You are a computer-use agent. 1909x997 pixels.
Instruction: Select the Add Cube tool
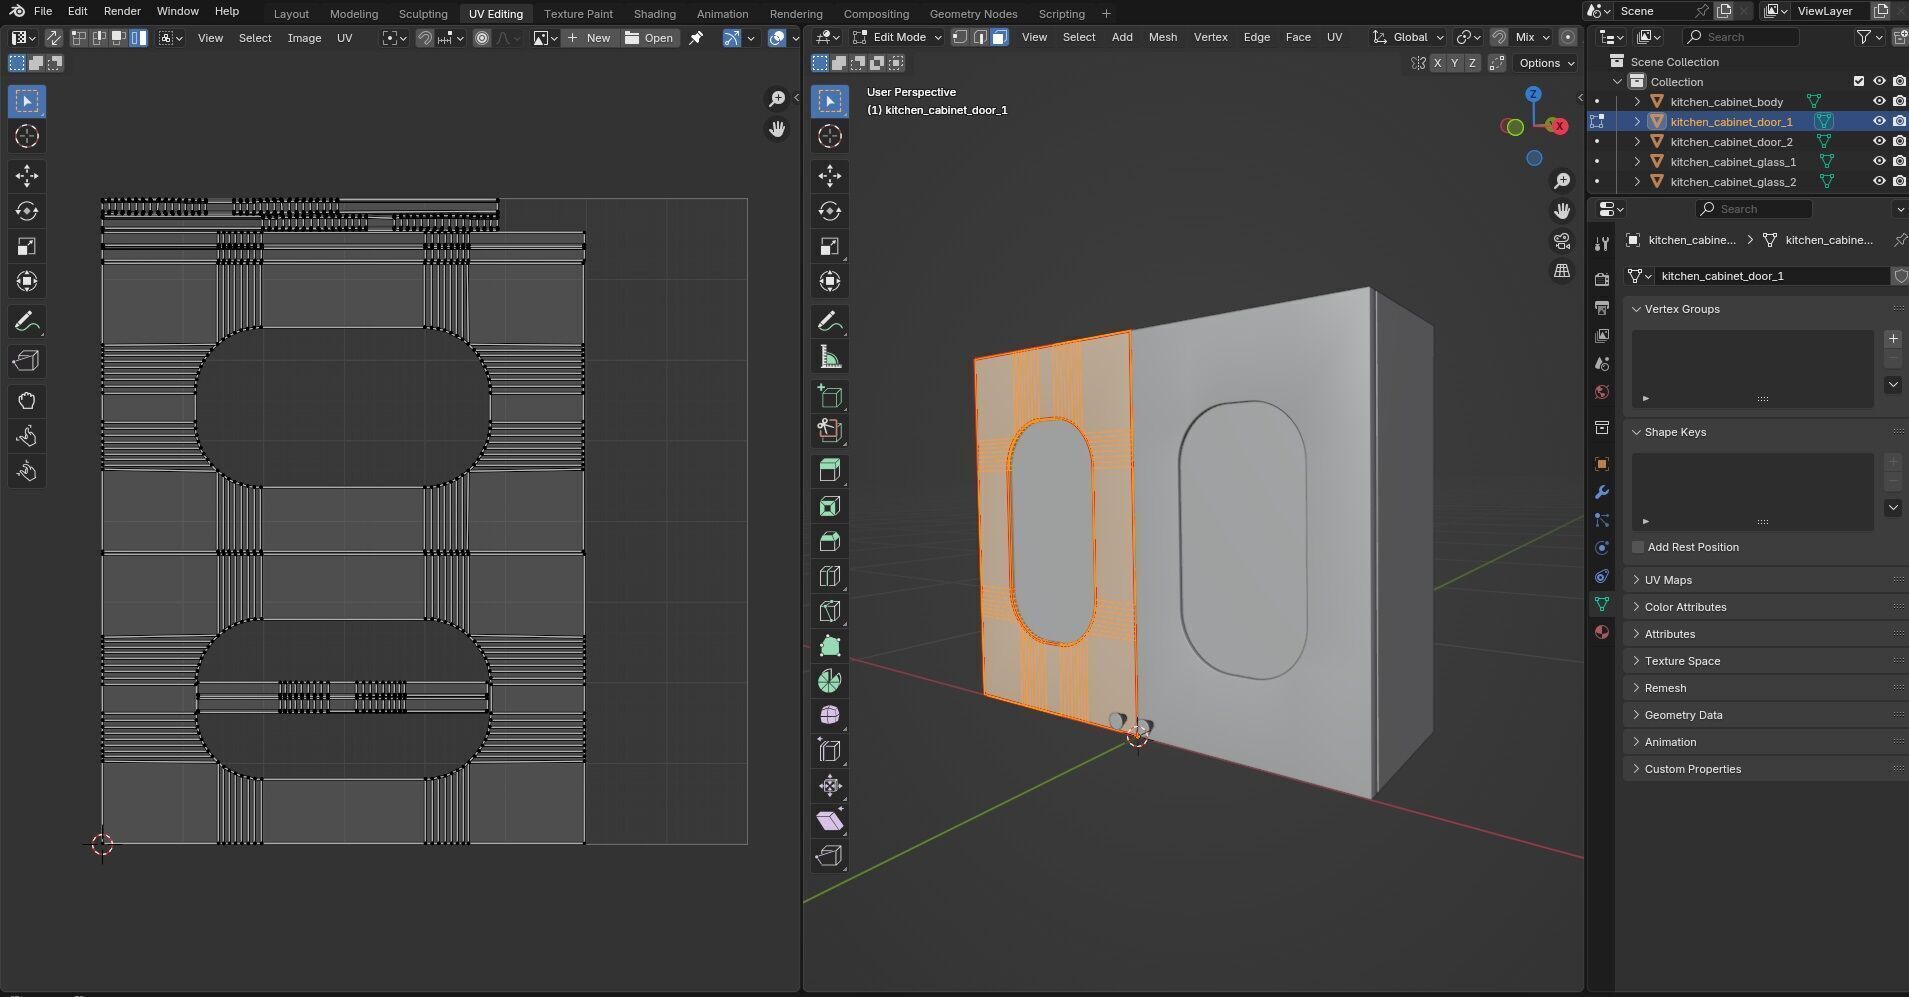829,397
